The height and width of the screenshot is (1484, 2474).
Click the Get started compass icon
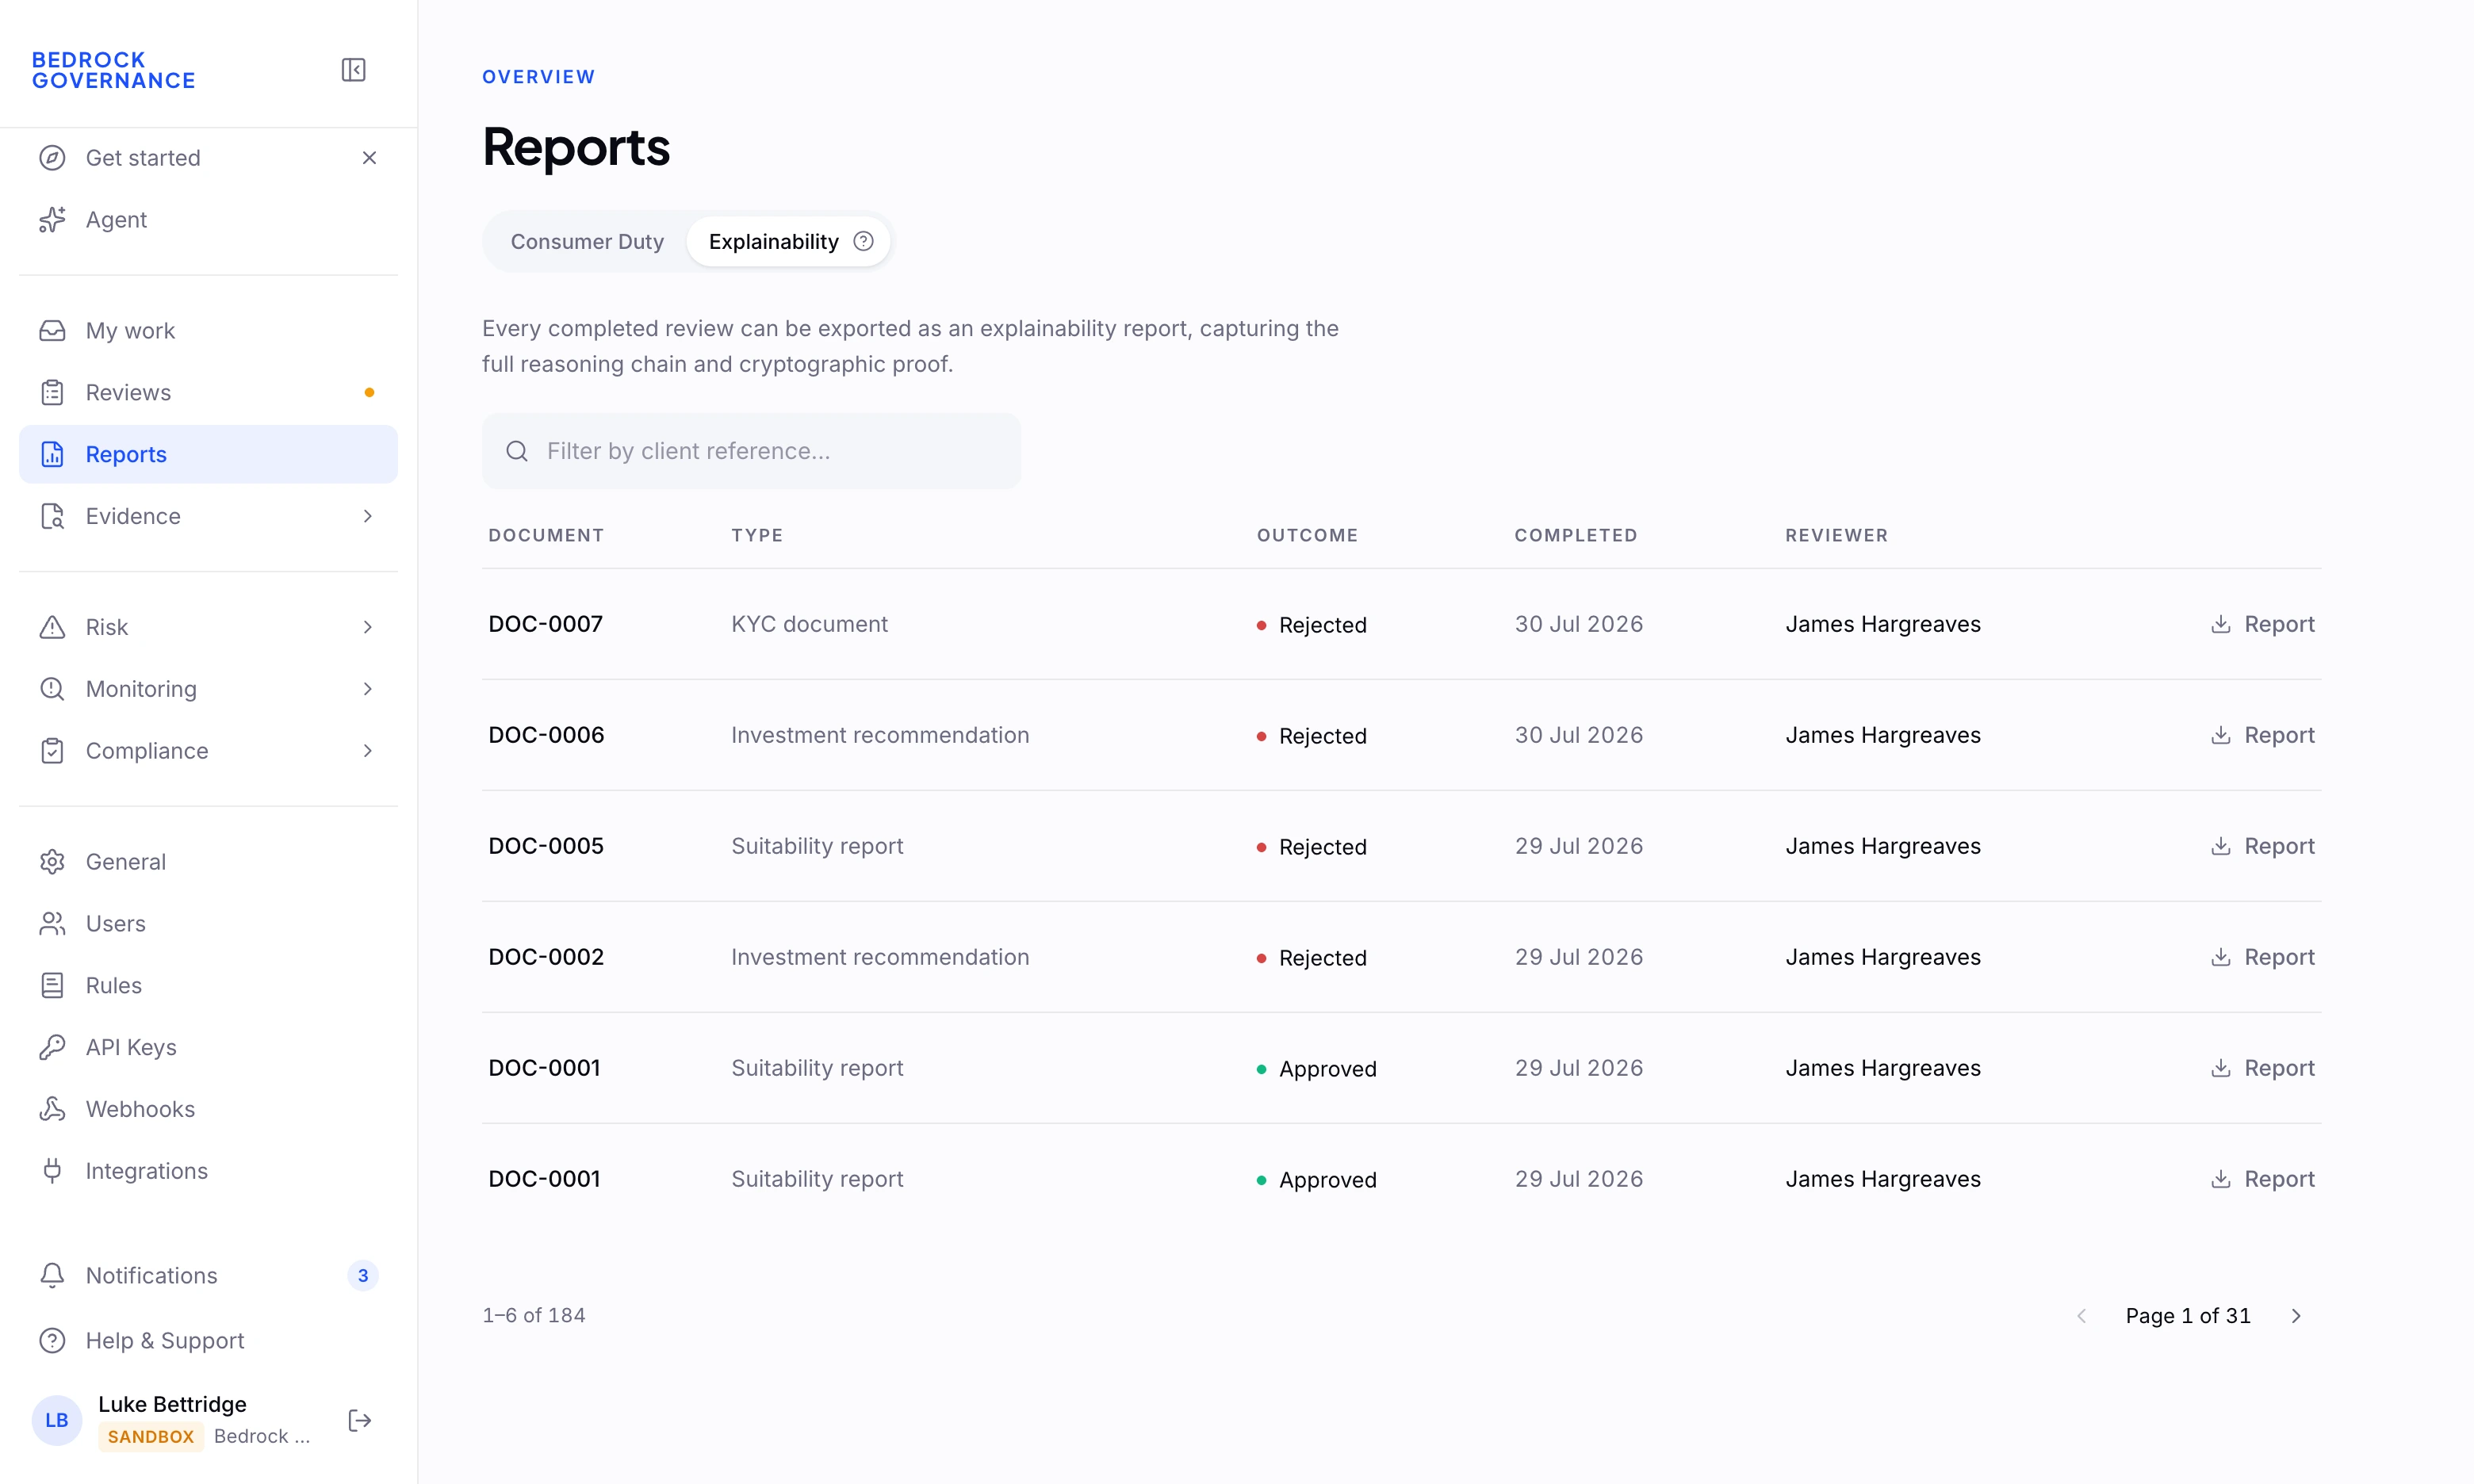point(52,158)
